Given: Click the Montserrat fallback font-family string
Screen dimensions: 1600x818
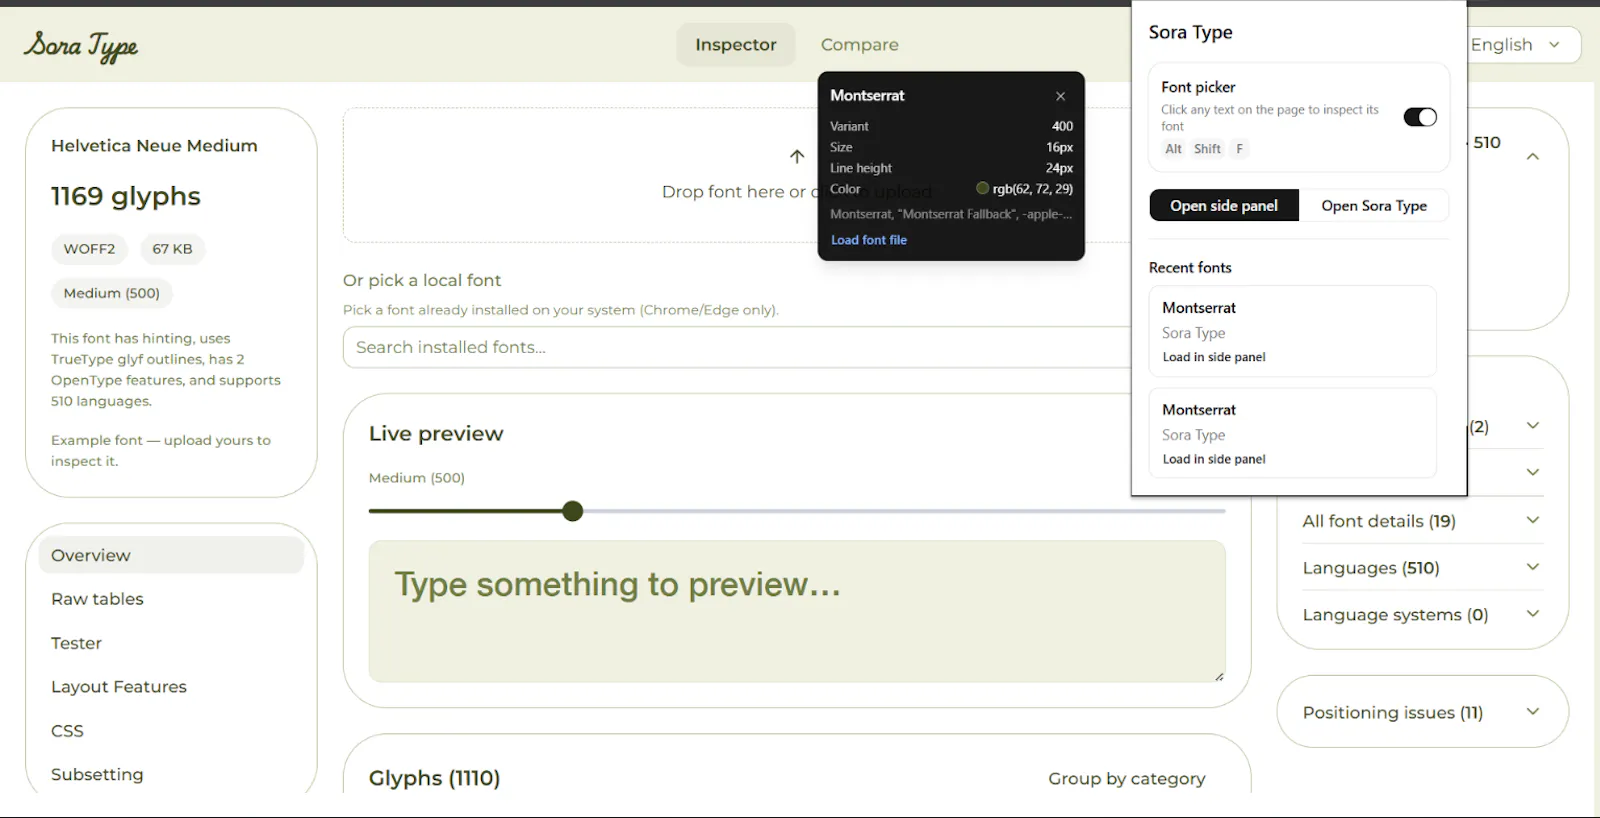Looking at the screenshot, I should (x=951, y=214).
